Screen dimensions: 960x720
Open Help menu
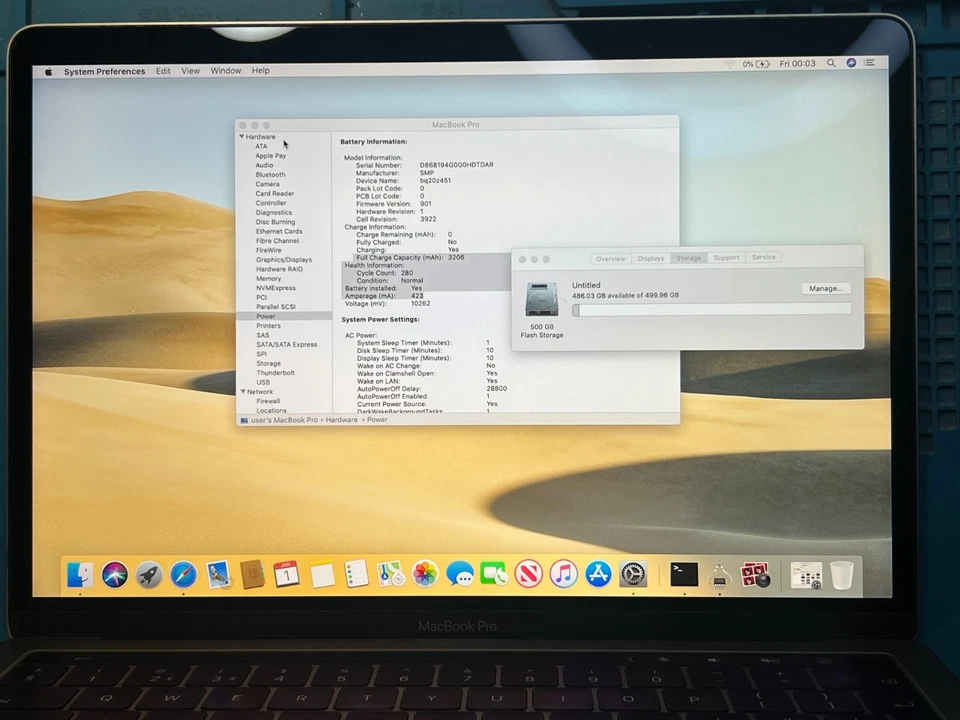pyautogui.click(x=260, y=70)
